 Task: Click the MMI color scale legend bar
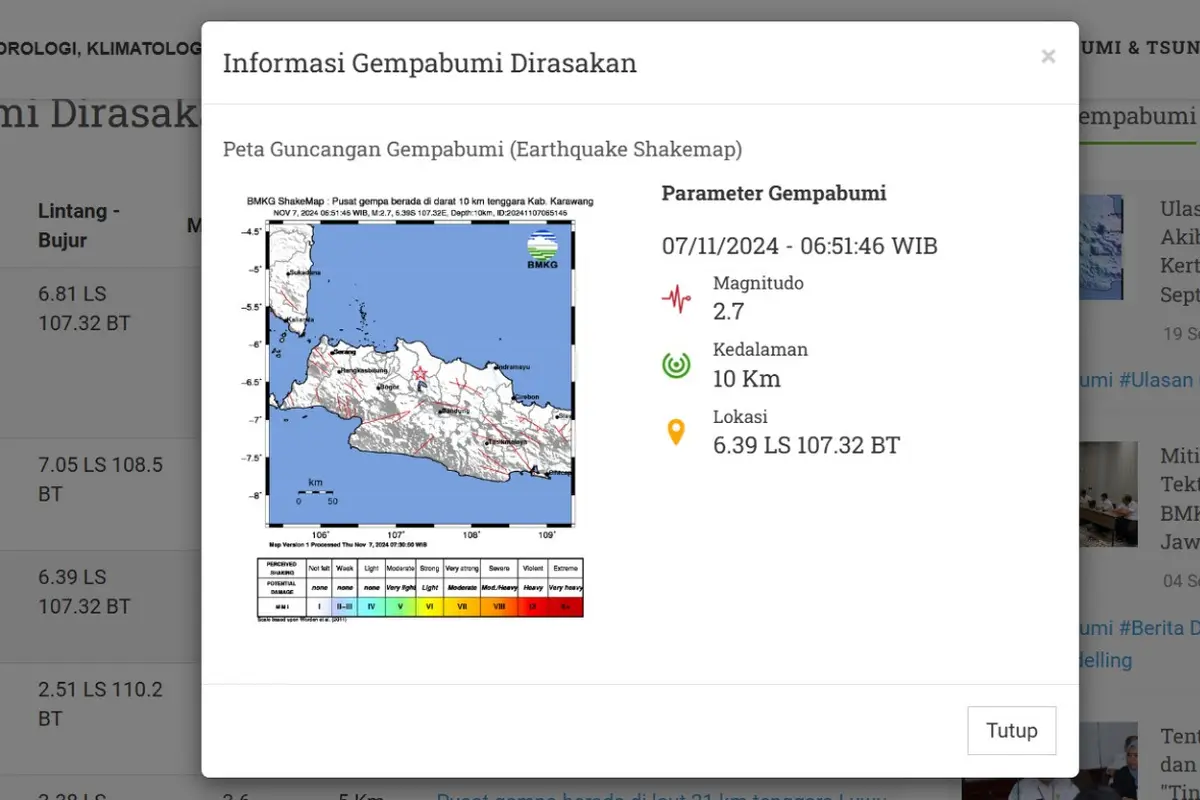(x=420, y=606)
